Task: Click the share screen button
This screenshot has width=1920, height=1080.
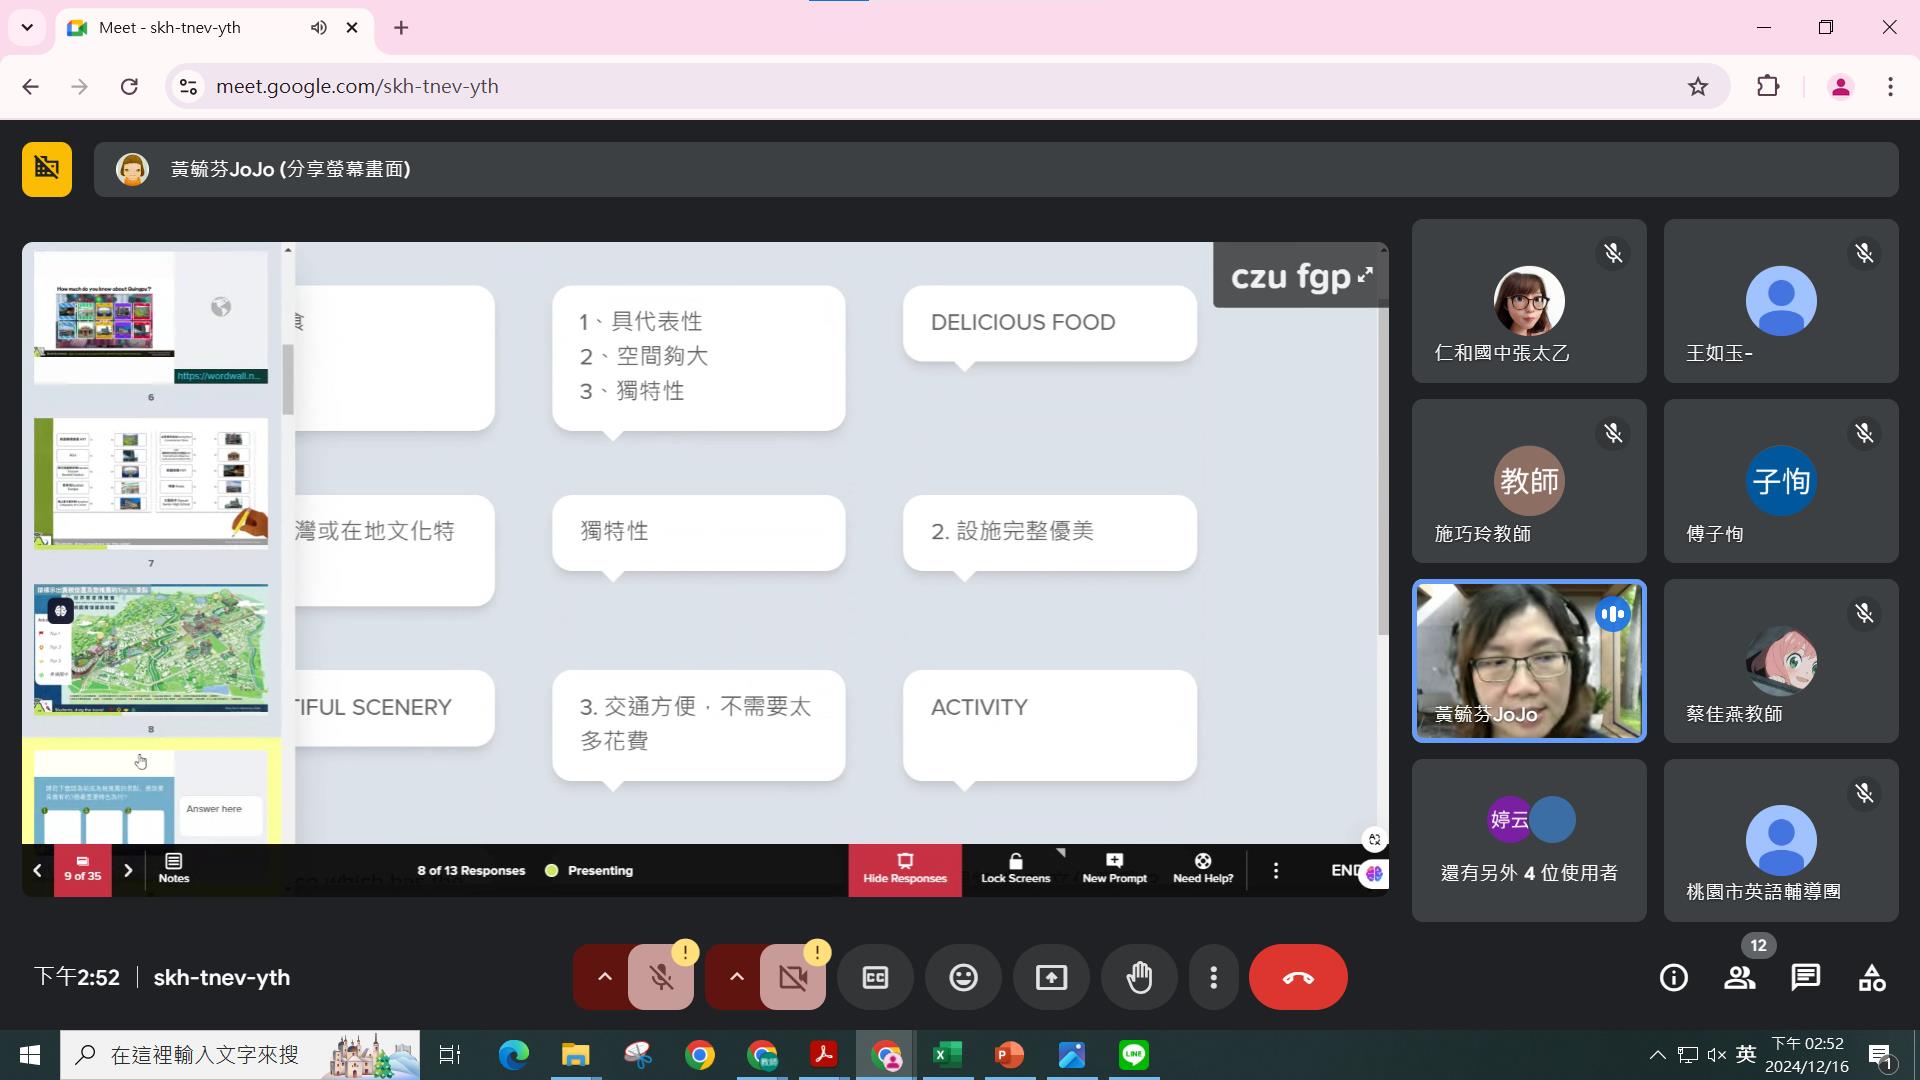Action: coord(1051,977)
